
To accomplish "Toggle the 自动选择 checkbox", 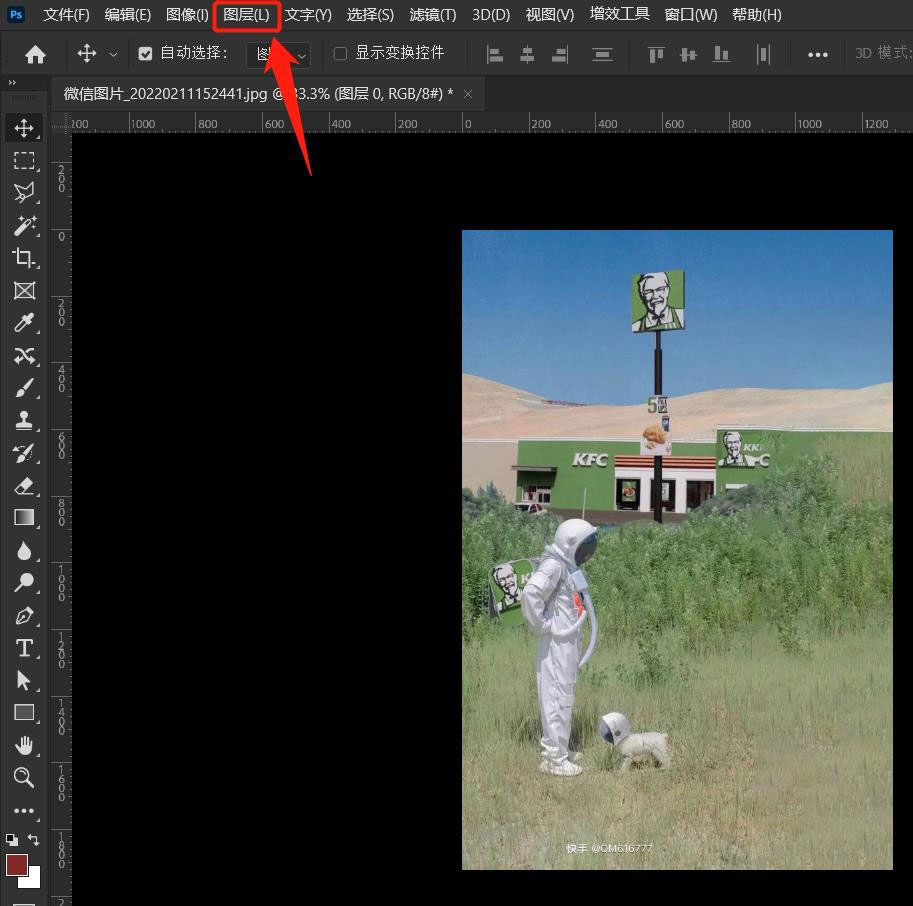I will pos(145,54).
